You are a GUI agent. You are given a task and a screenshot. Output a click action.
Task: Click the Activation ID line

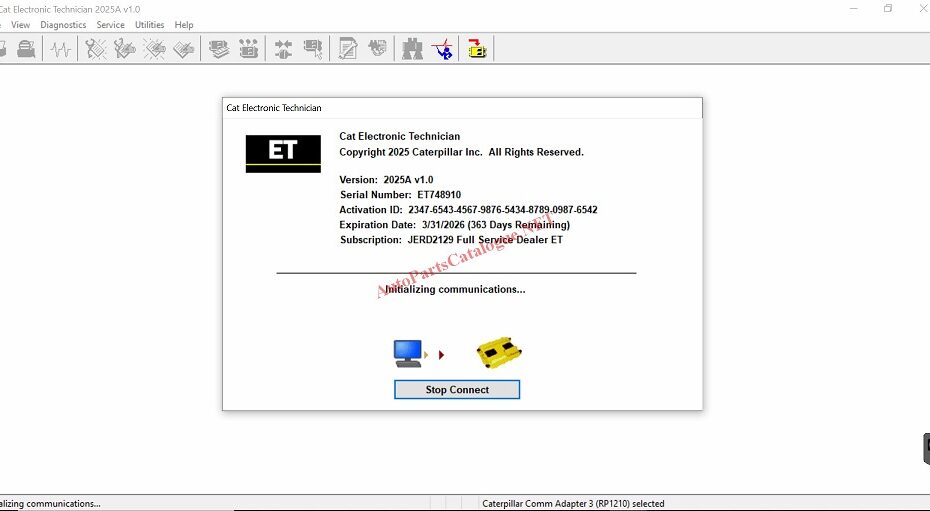(469, 210)
